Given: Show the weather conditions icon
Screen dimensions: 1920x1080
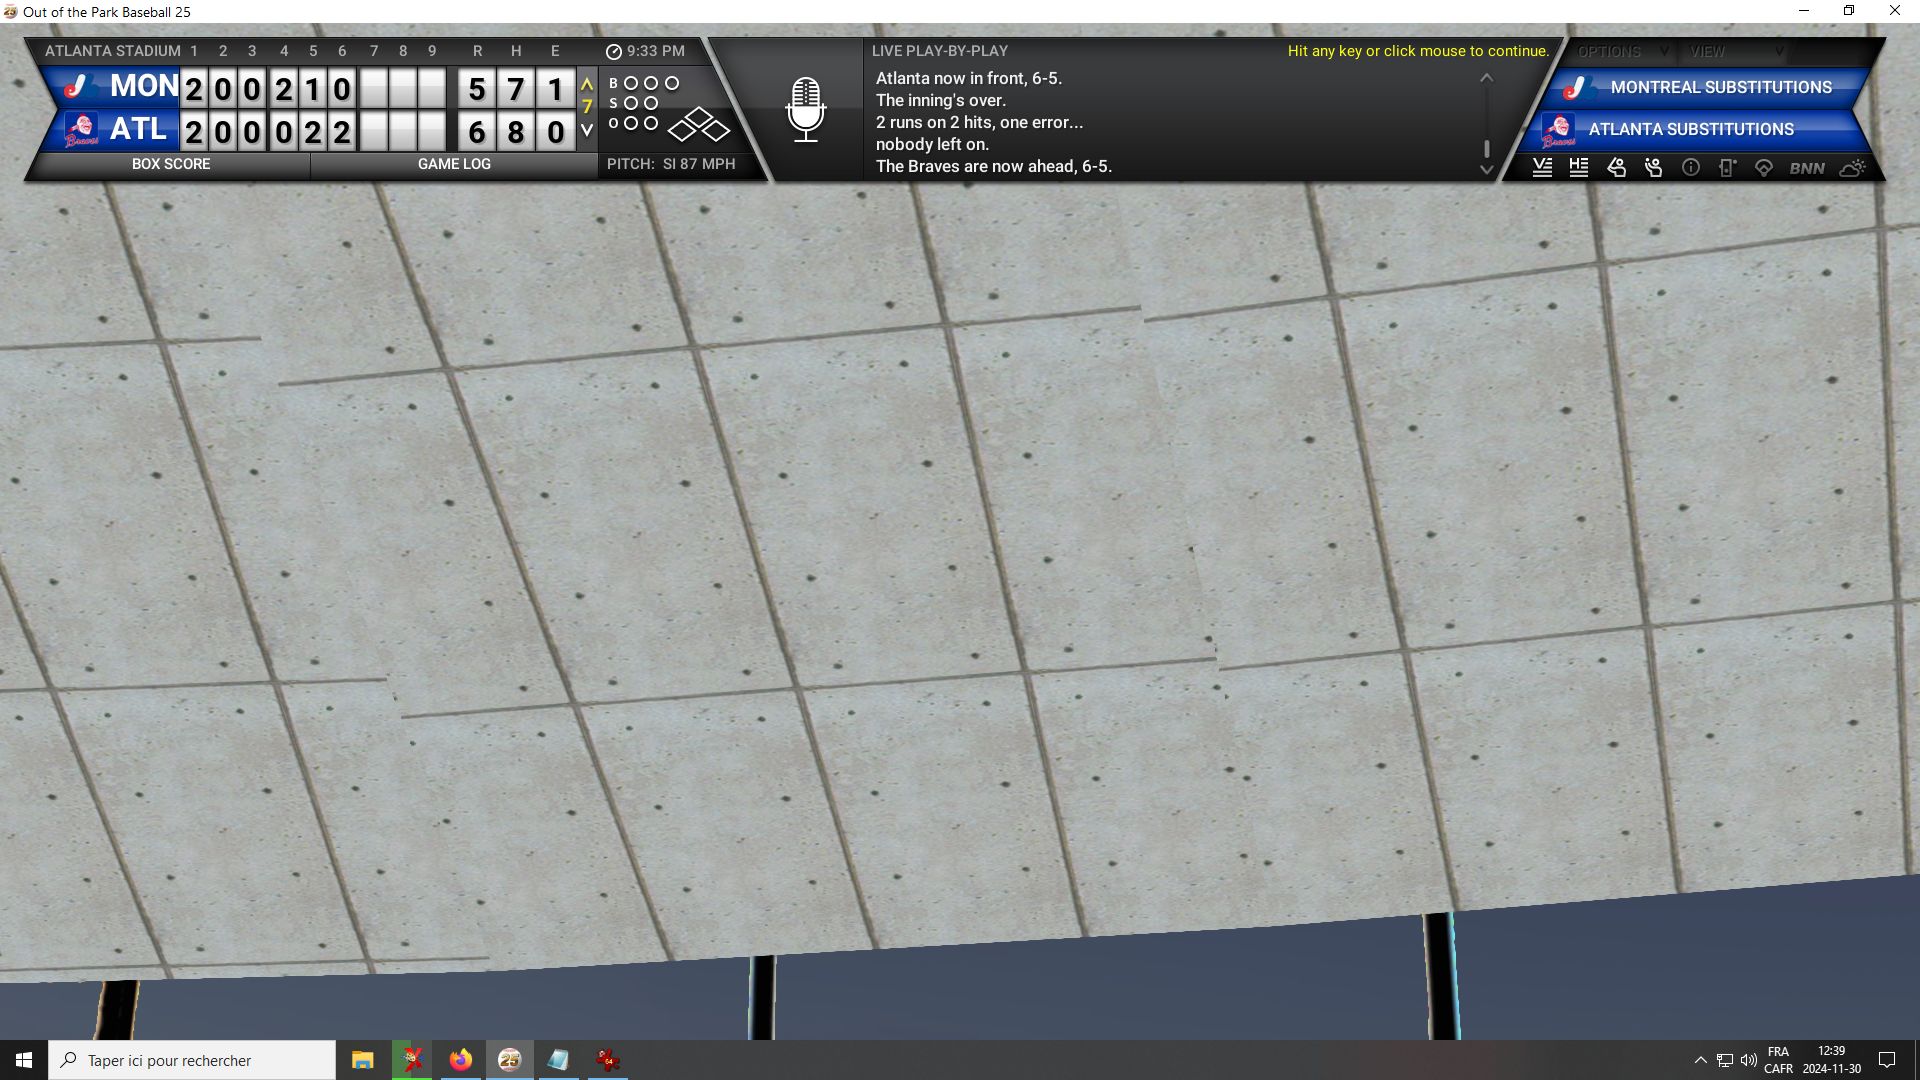Looking at the screenshot, I should point(1852,168).
